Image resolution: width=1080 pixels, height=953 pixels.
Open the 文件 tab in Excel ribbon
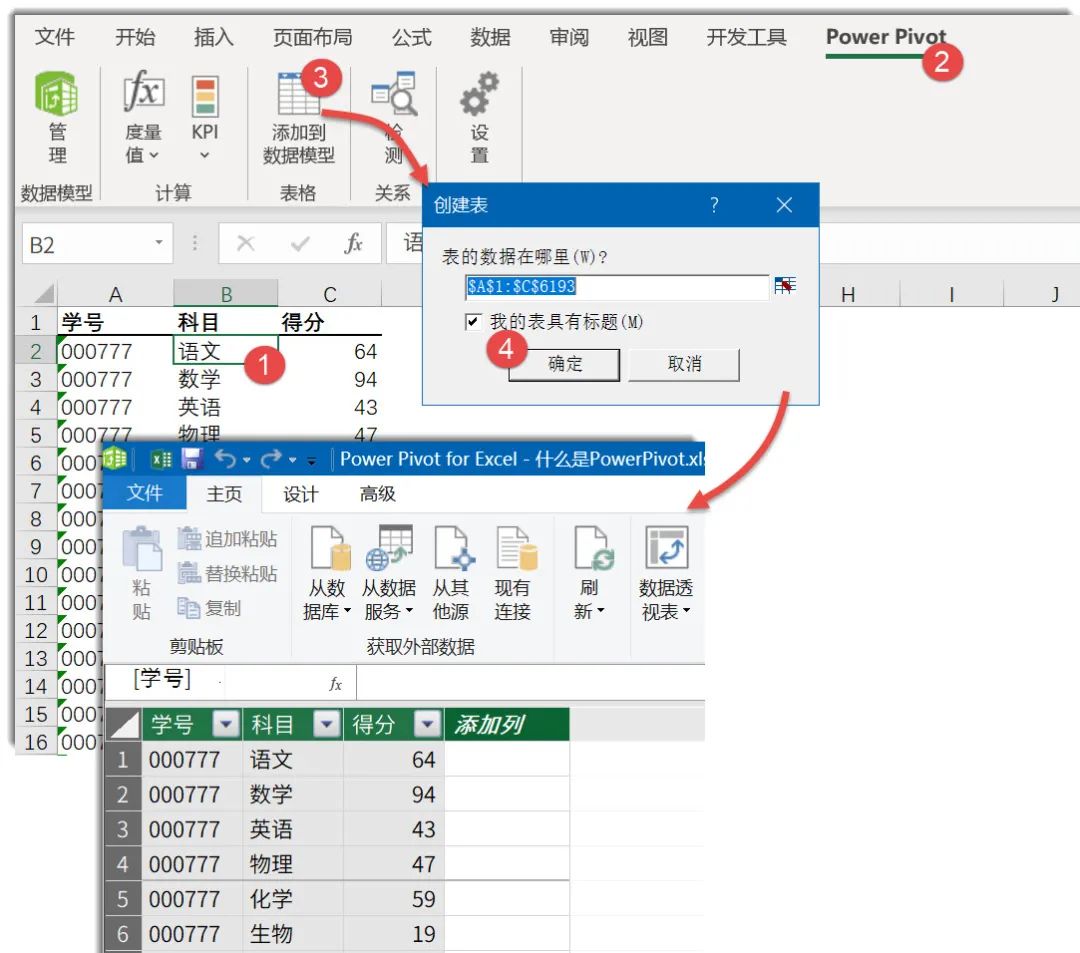[54, 36]
